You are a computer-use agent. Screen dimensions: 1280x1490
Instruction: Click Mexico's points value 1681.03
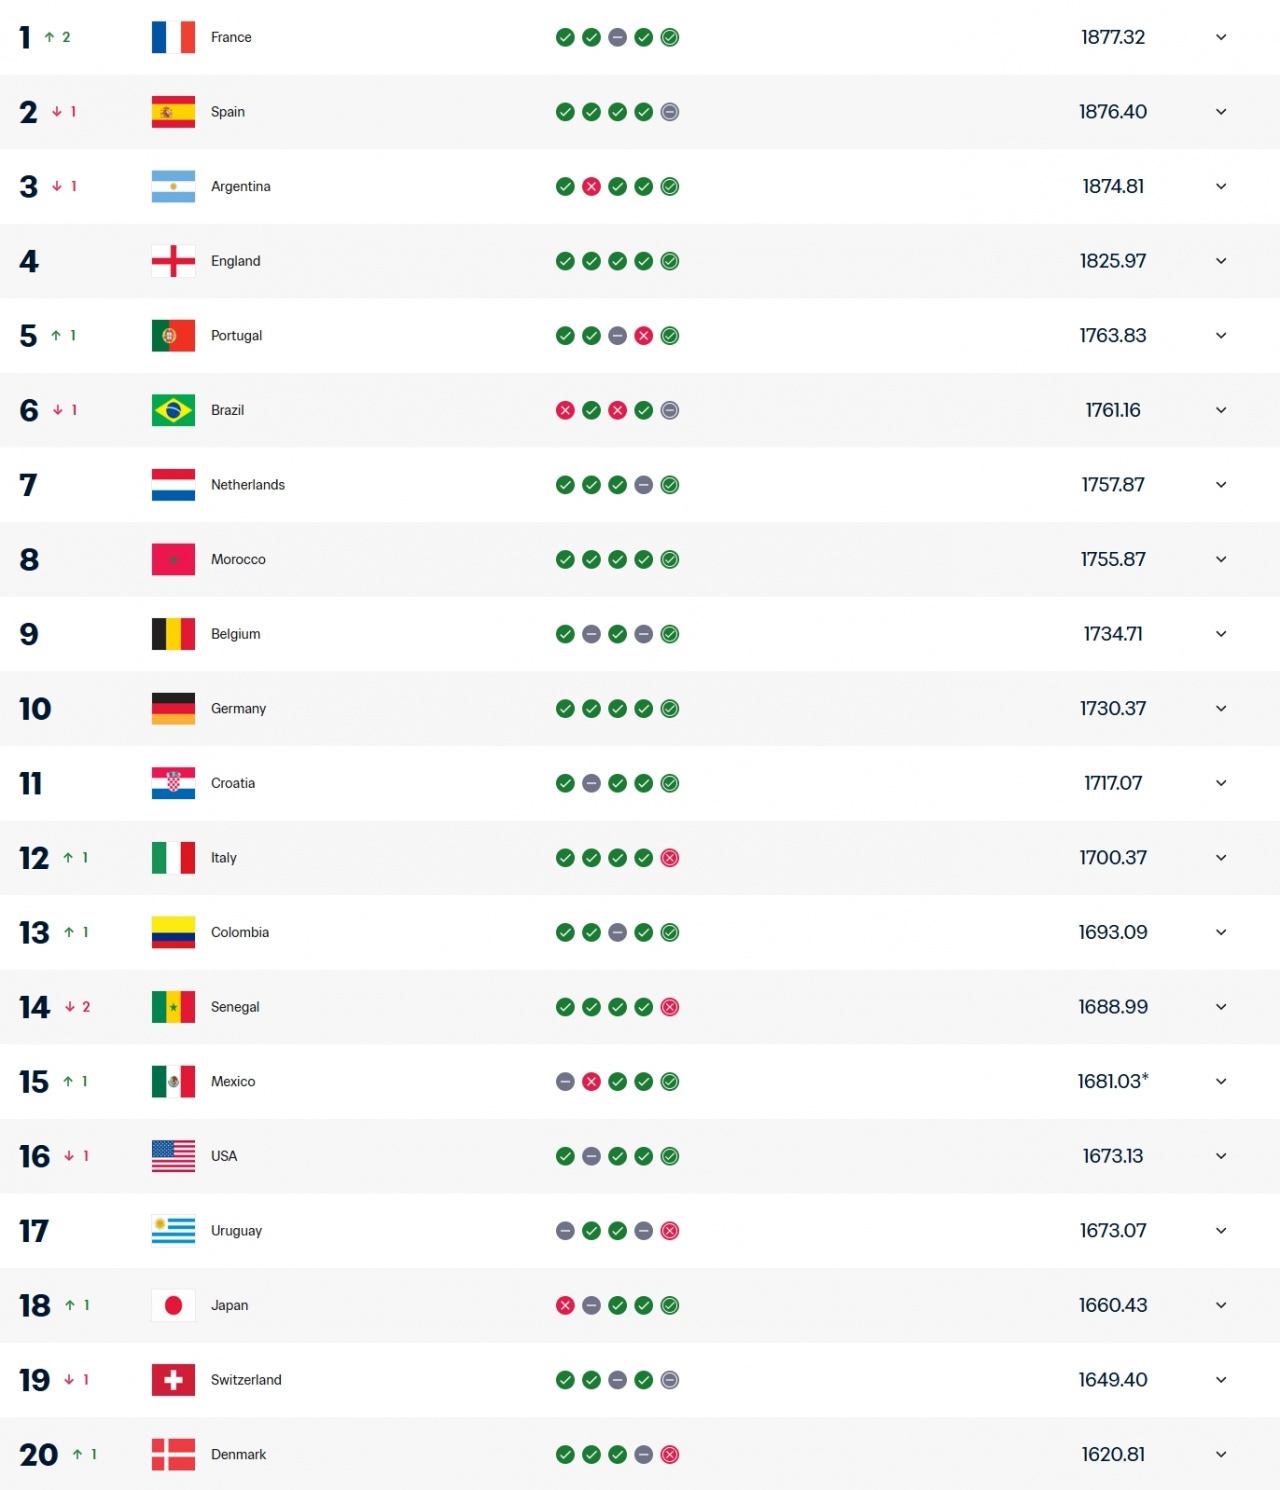(1113, 1081)
